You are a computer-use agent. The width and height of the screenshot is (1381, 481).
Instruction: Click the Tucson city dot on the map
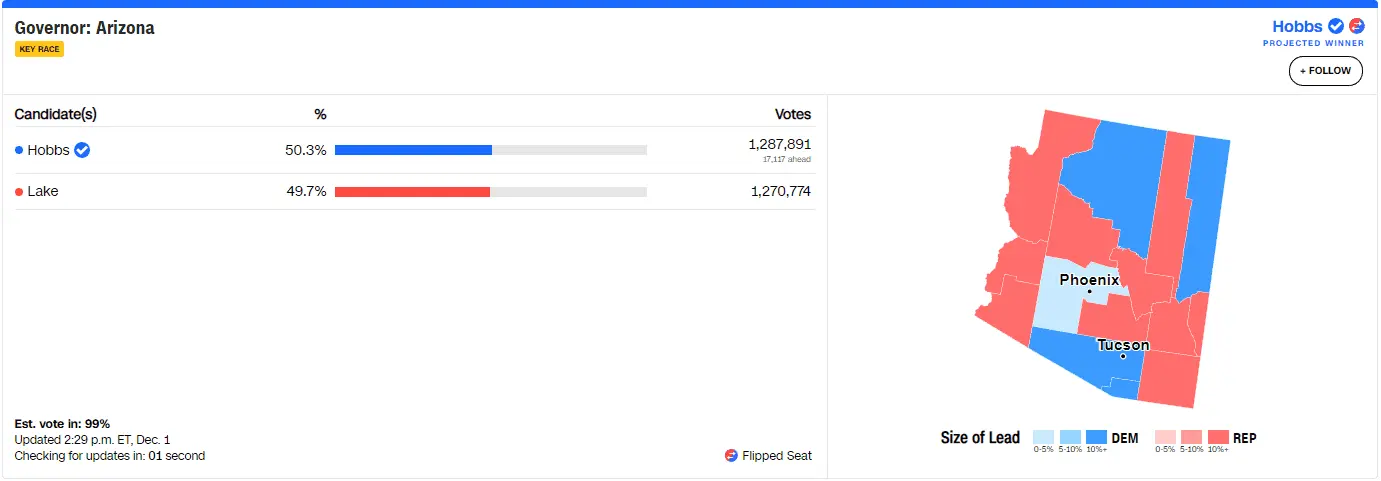click(1123, 357)
